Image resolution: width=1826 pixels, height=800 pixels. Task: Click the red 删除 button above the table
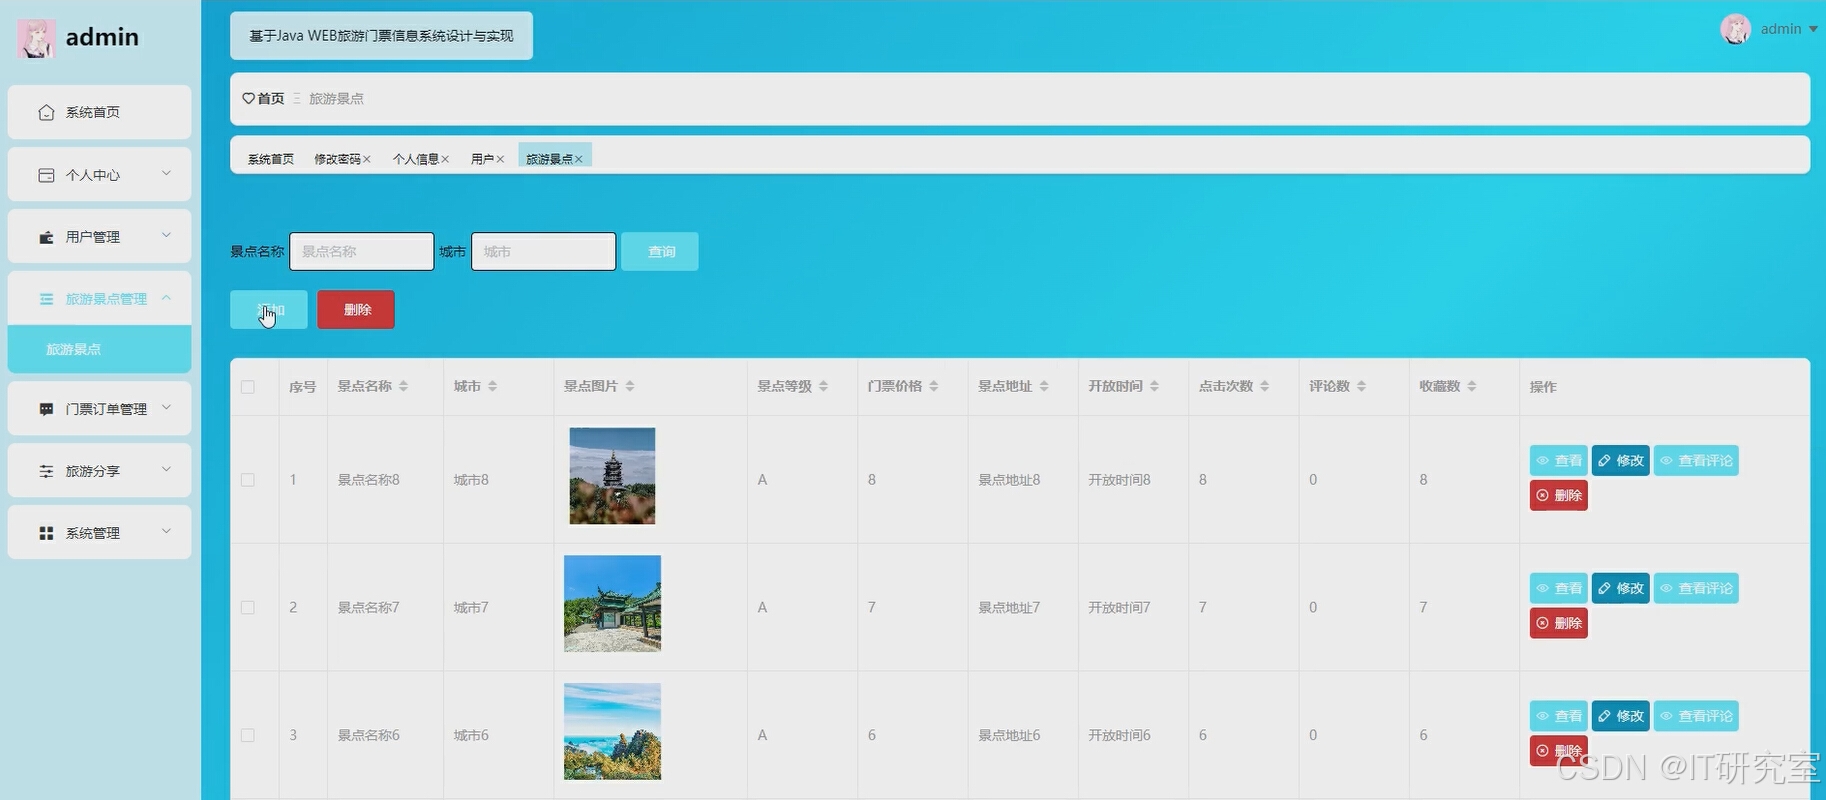pyautogui.click(x=356, y=310)
